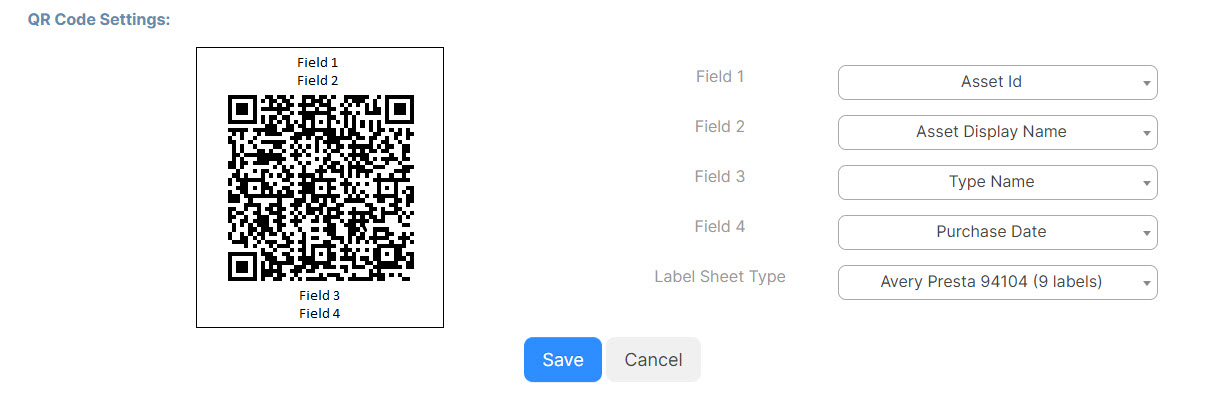1223x394 pixels.
Task: Open the Field 3 Type Name dropdown
Action: (x=997, y=182)
